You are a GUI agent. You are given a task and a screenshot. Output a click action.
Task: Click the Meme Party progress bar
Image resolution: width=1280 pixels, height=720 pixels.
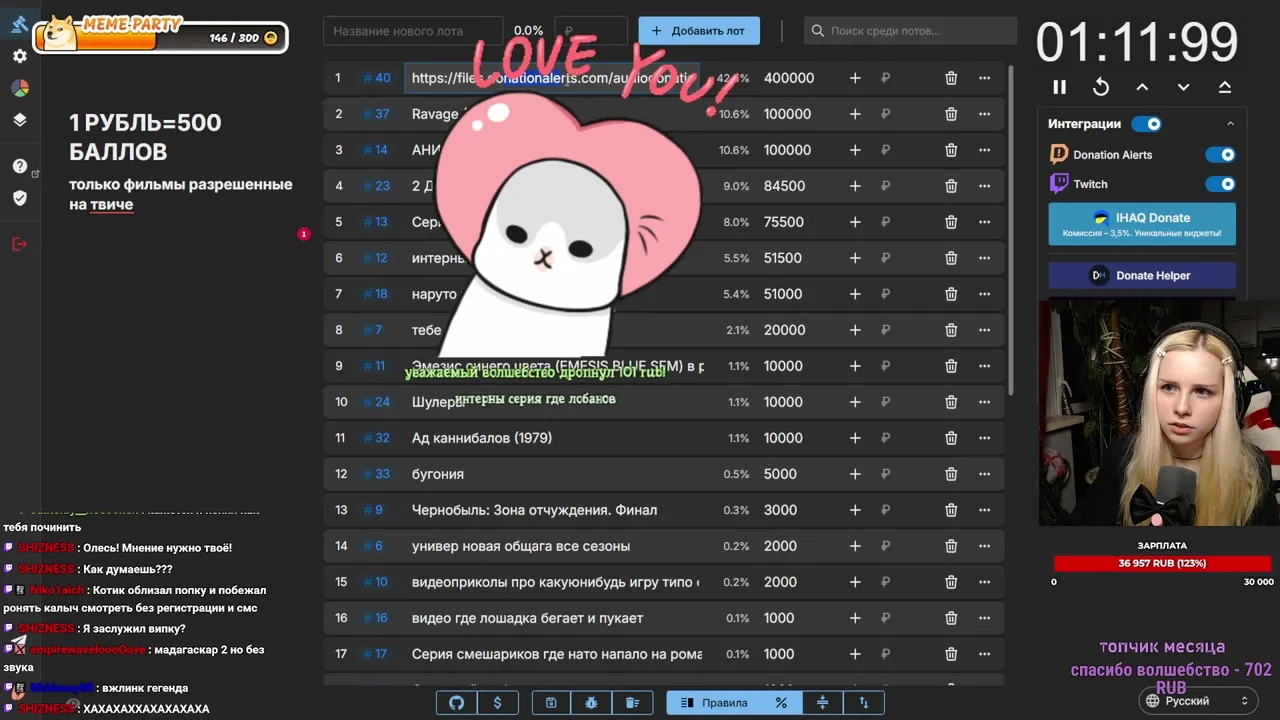pyautogui.click(x=160, y=38)
